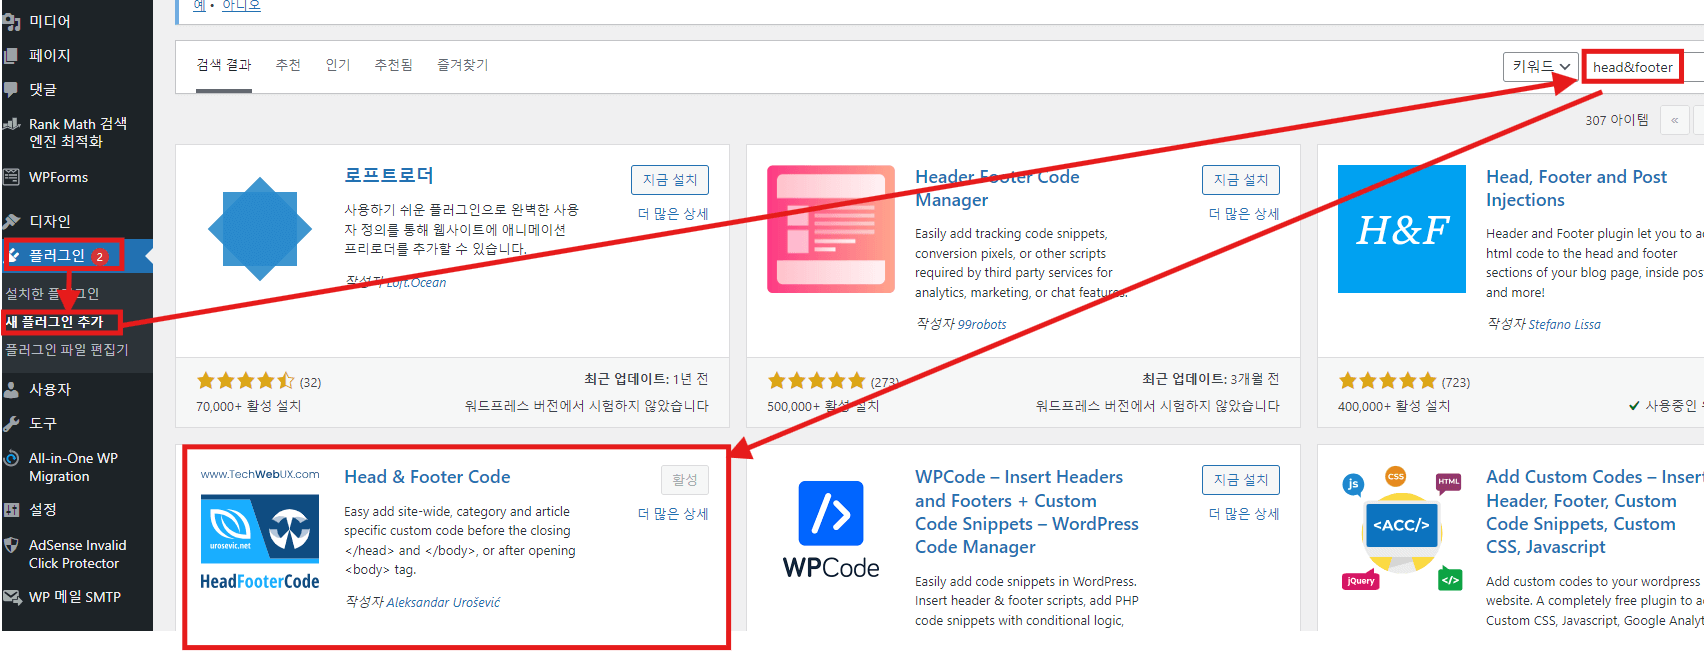
Task: Click the 댓글 comment bubble icon
Action: pyautogui.click(x=12, y=89)
